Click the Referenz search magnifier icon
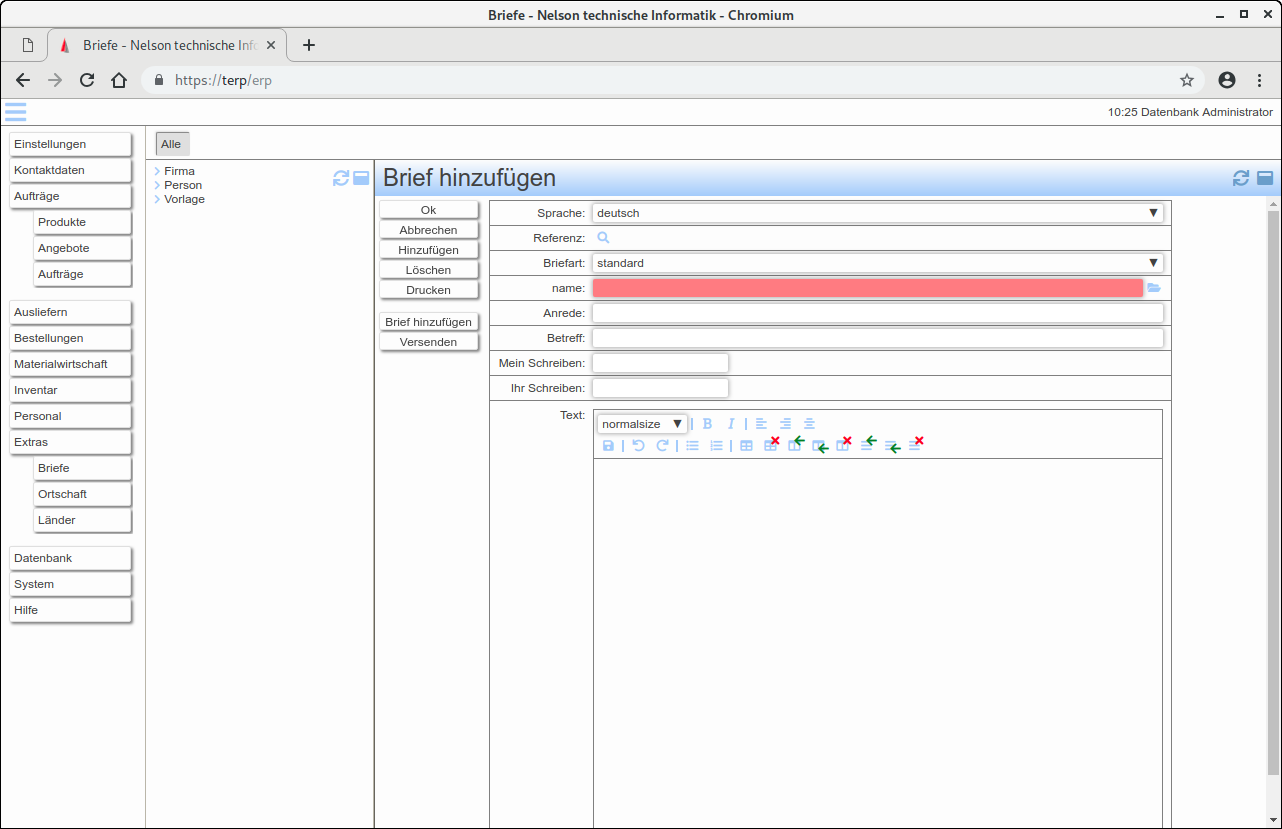The width and height of the screenshot is (1282, 829). [x=603, y=238]
